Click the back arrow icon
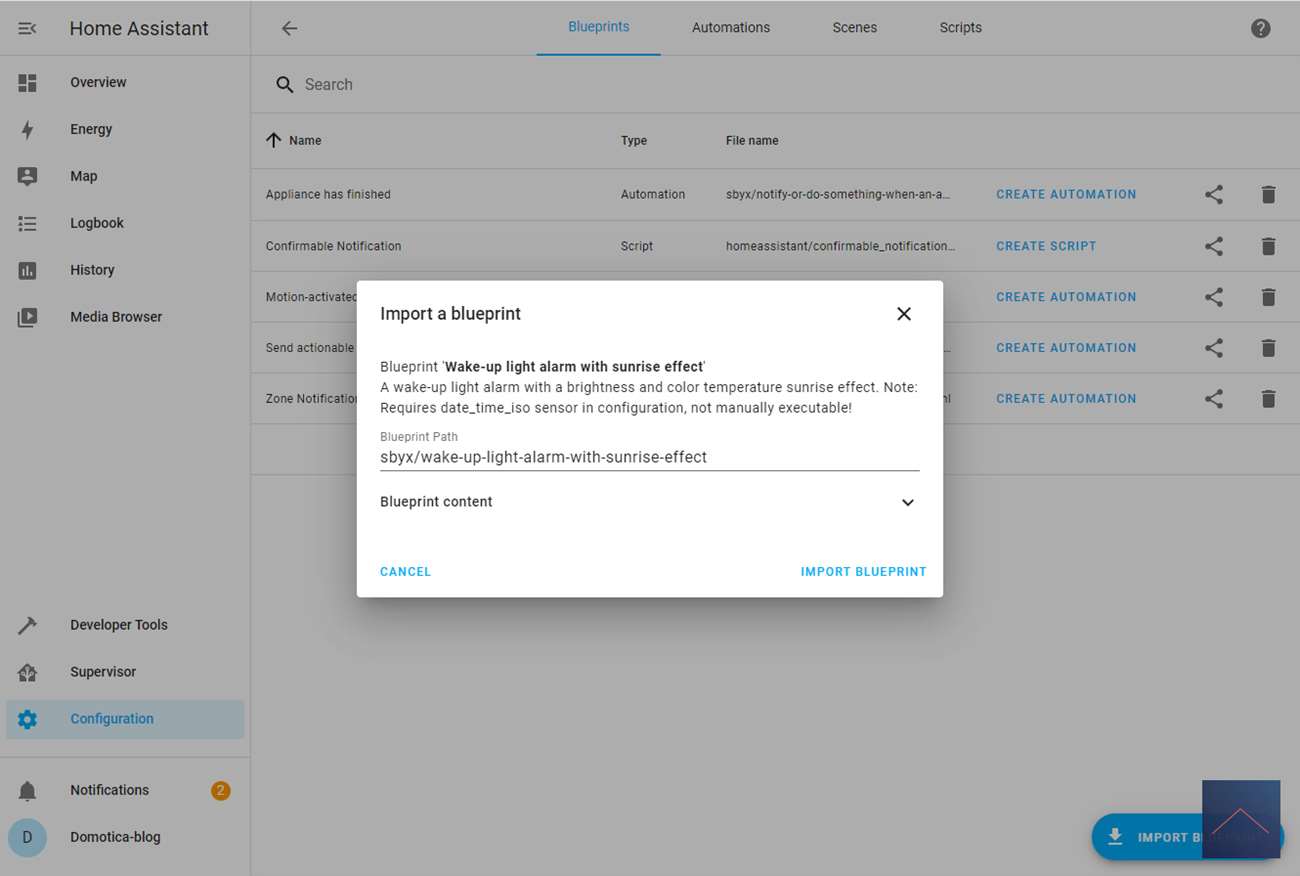1300x876 pixels. (289, 28)
